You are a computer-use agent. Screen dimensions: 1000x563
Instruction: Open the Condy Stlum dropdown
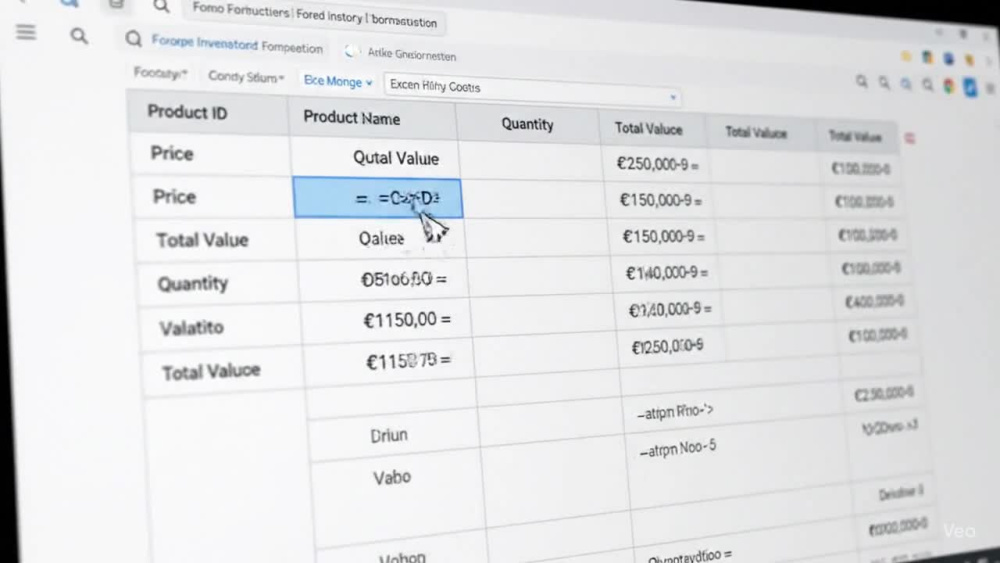246,77
